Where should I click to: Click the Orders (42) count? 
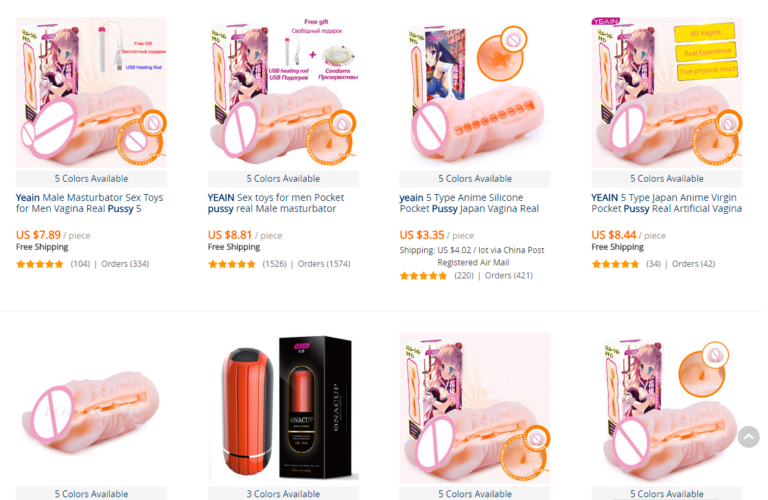click(693, 264)
